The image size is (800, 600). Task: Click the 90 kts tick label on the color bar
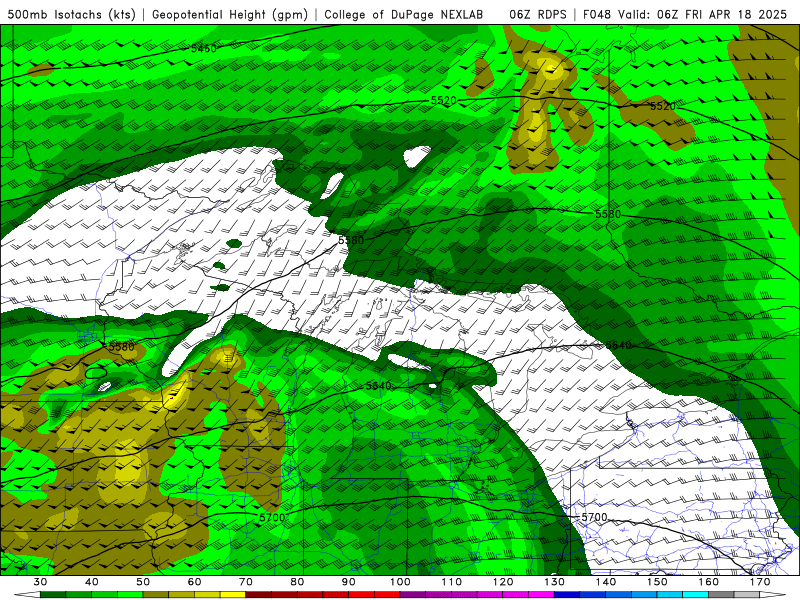(x=348, y=582)
